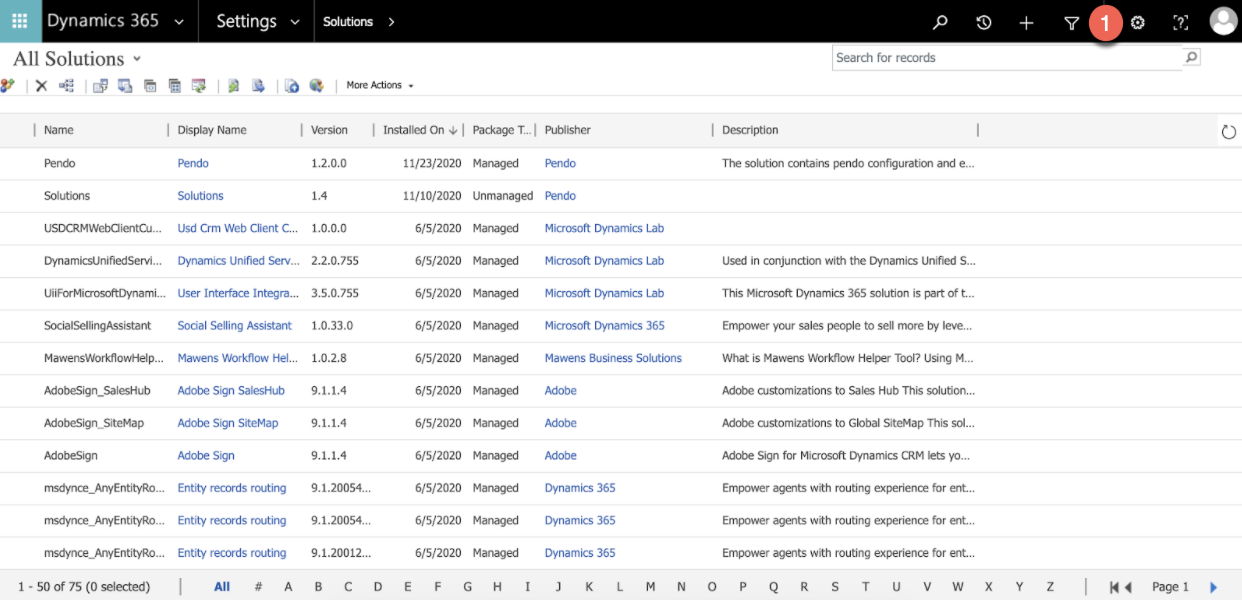Open the Dynamics Unified Service display name link
Screen dimensions: 1242x600
pos(238,261)
